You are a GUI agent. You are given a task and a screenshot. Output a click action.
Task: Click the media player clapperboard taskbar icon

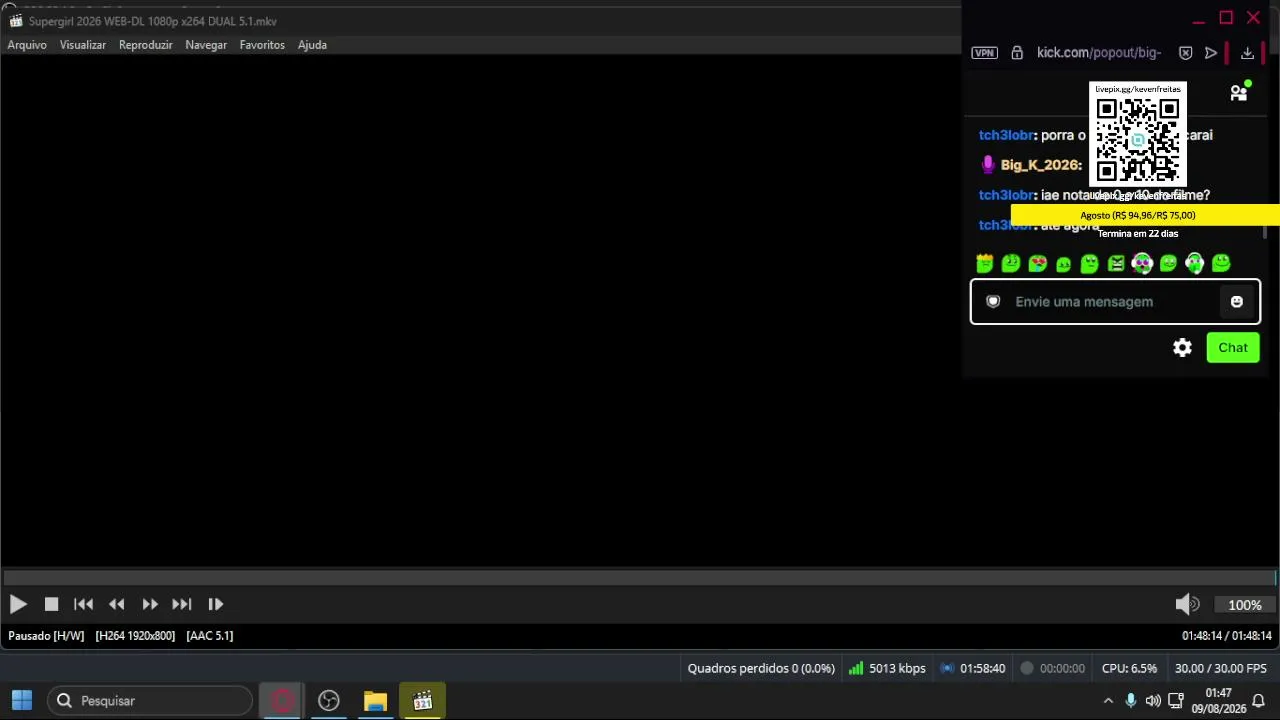[x=422, y=701]
